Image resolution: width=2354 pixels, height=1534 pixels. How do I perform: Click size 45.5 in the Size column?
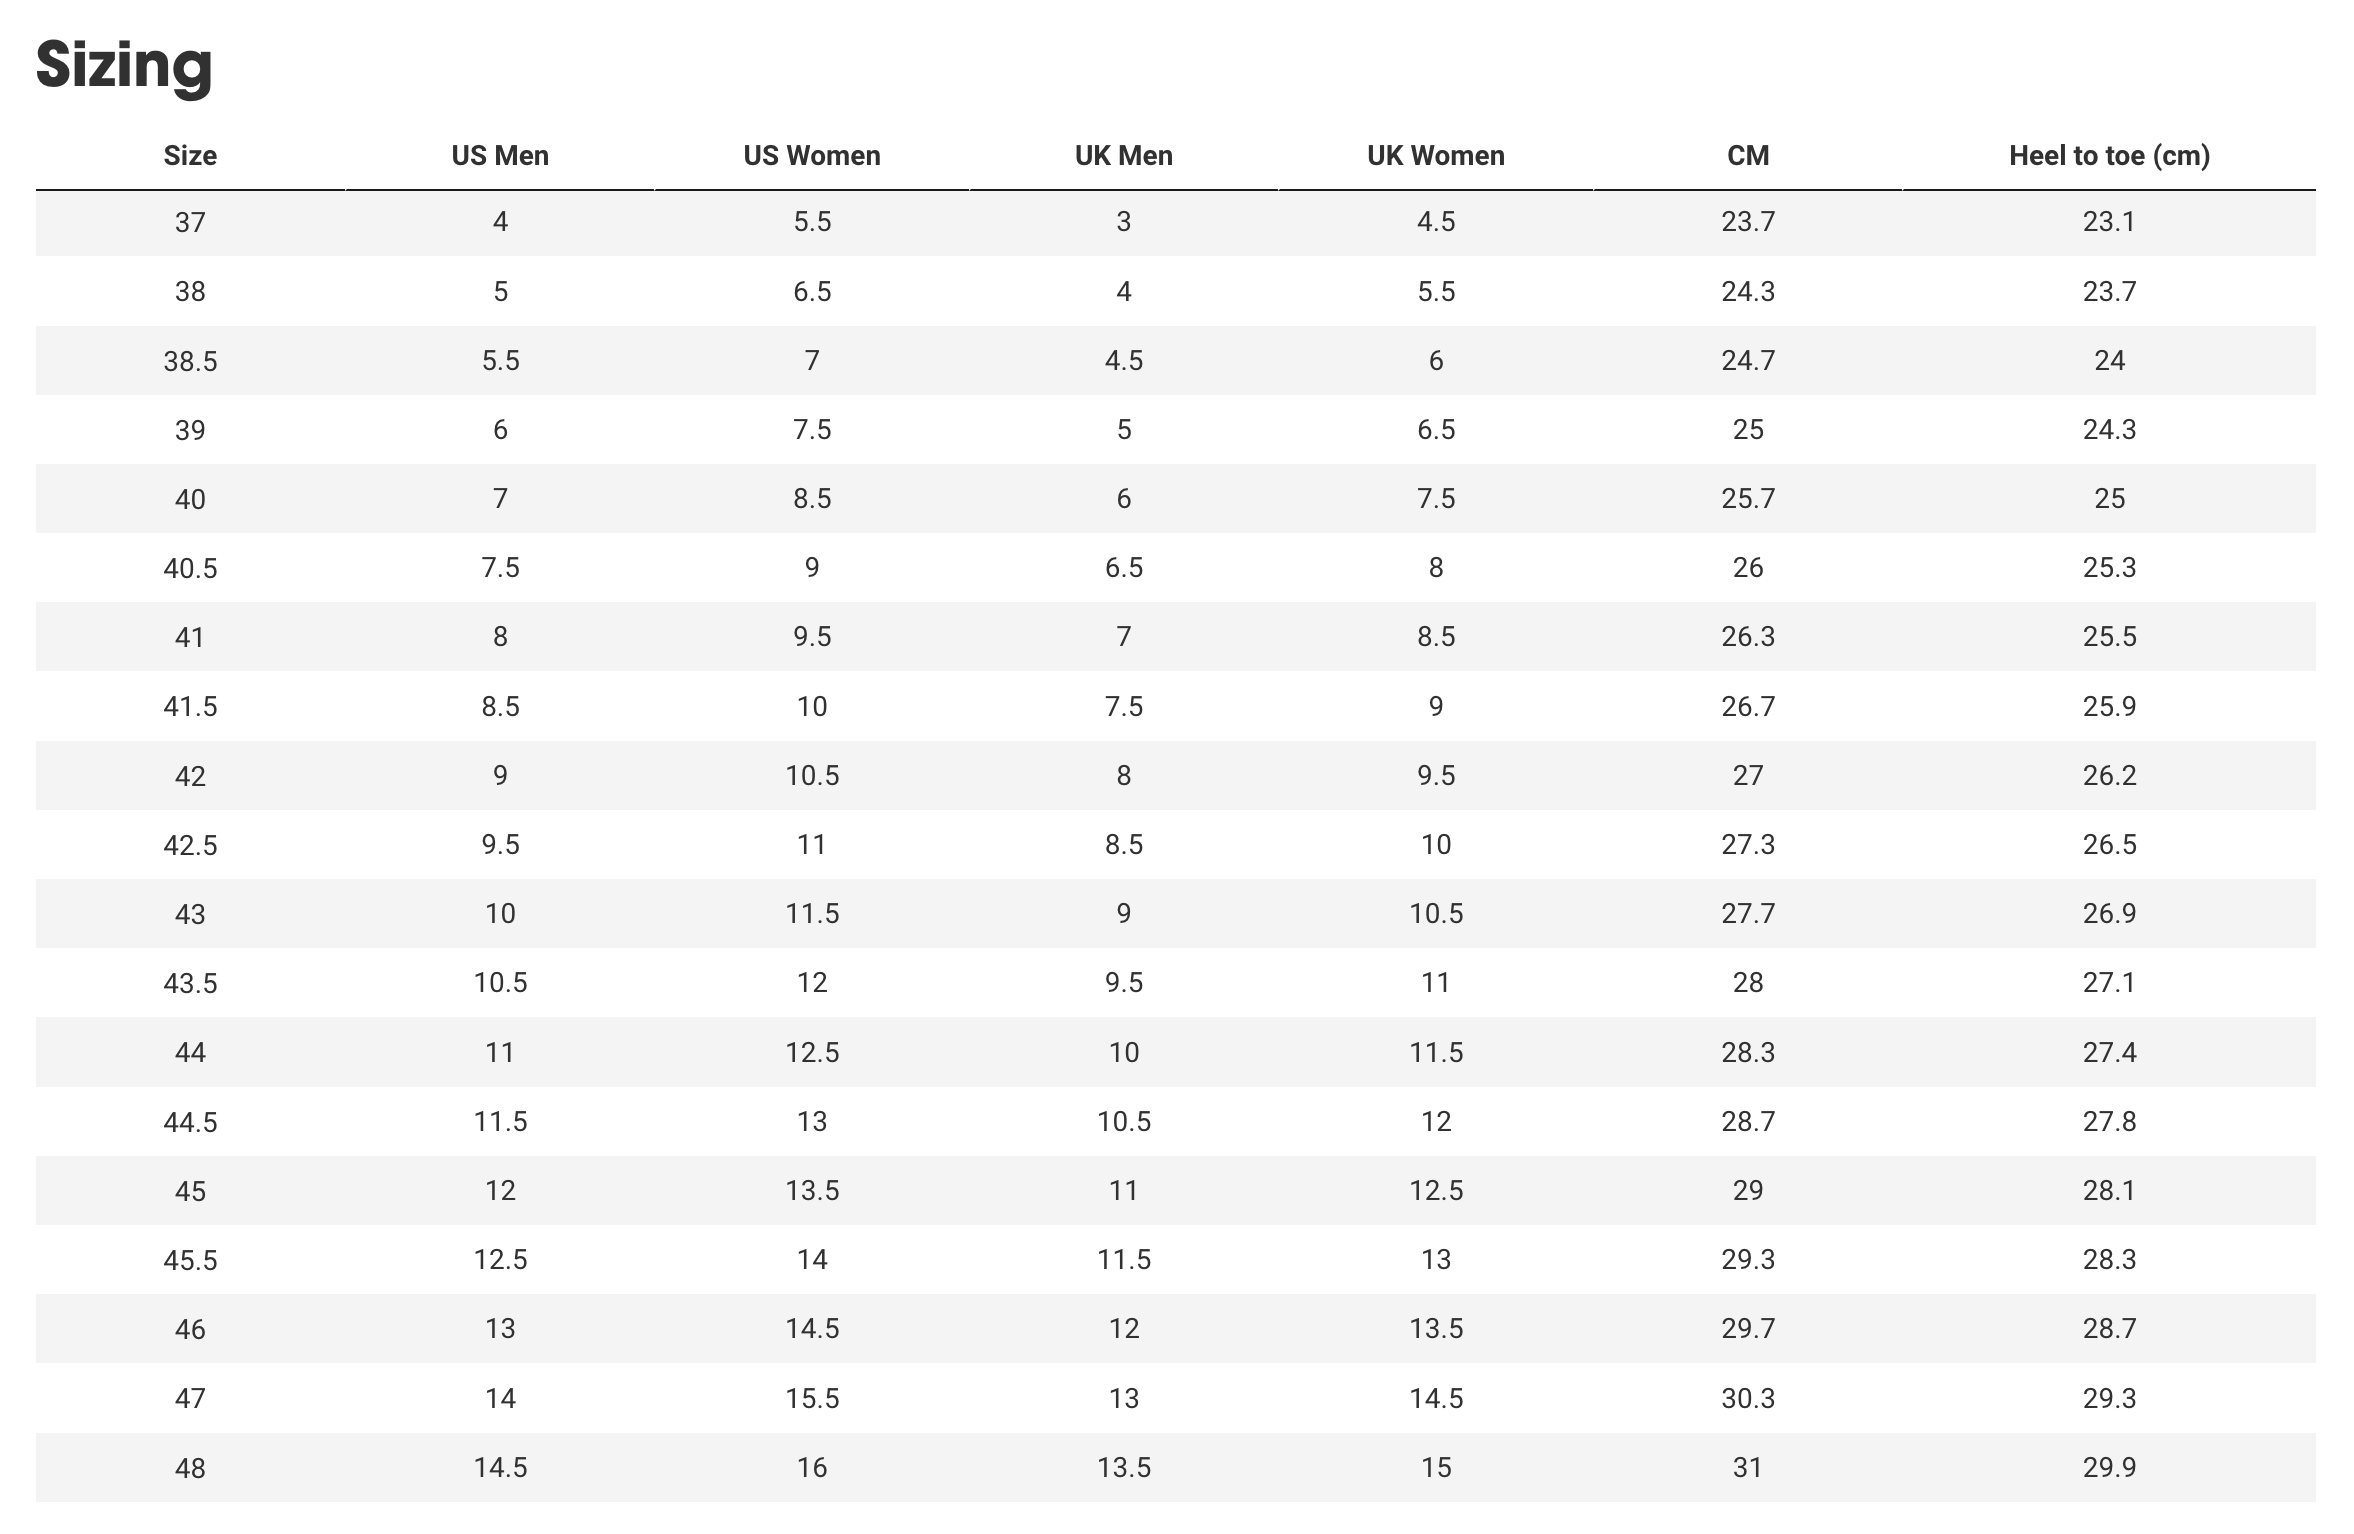(x=190, y=1260)
